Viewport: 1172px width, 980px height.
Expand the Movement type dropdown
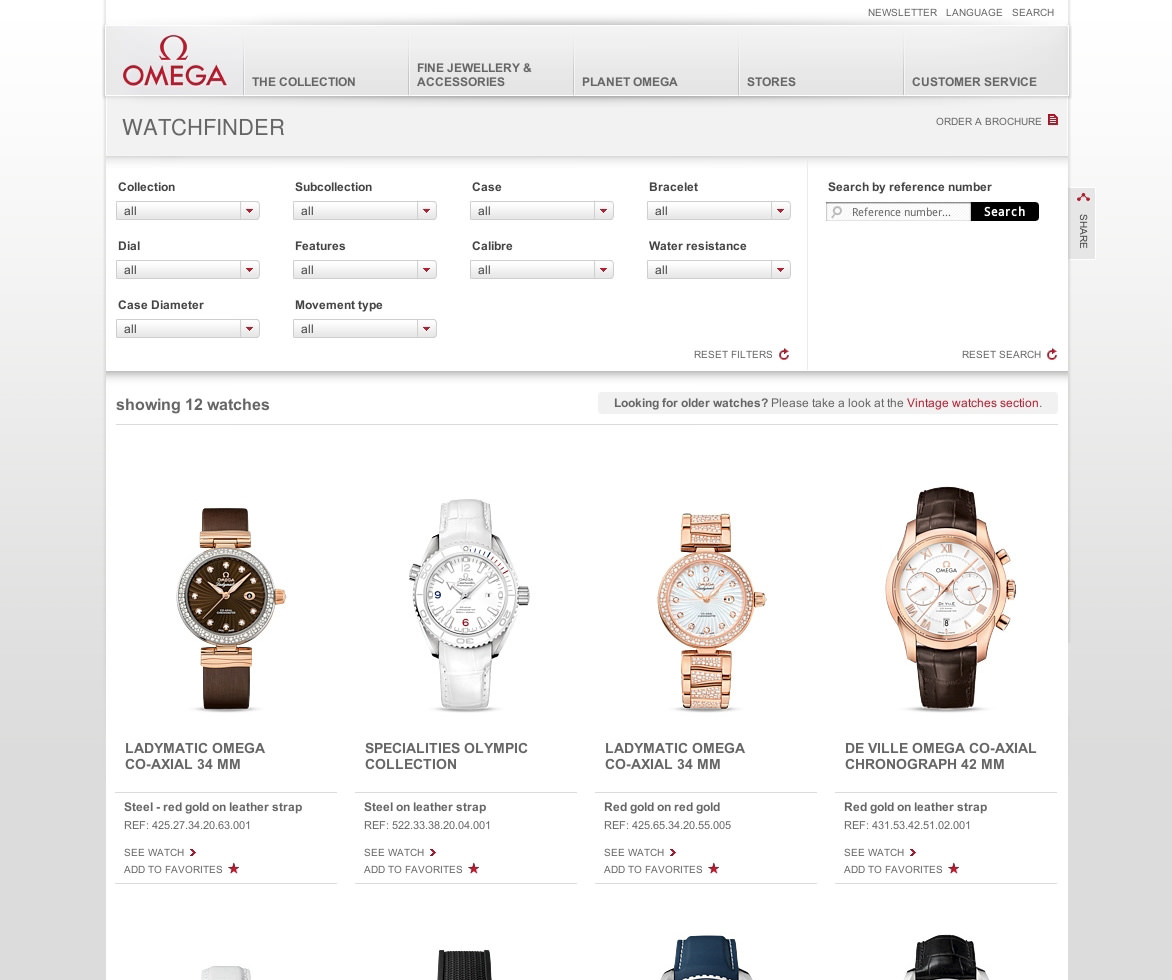coord(365,329)
